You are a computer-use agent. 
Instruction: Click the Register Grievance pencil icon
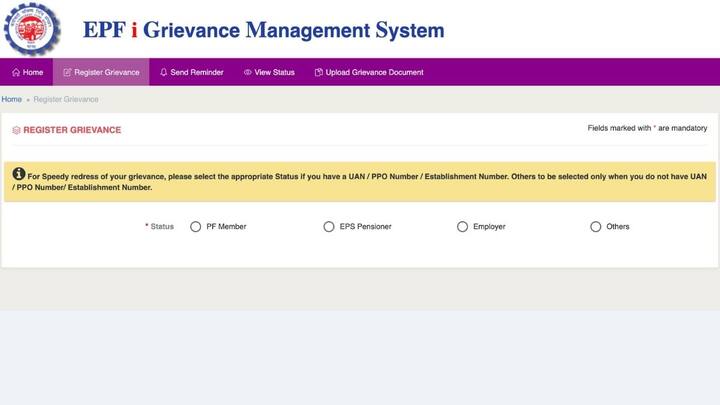(x=67, y=72)
